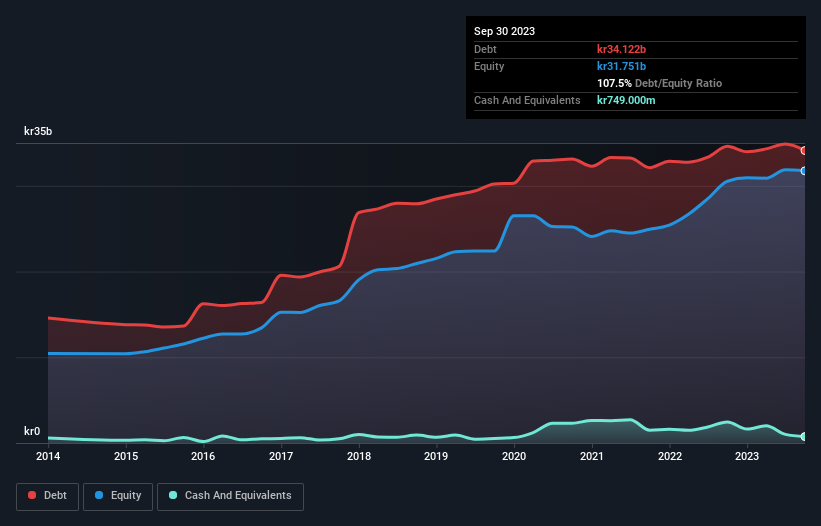The width and height of the screenshot is (821, 526).
Task: Click the kr35b y-axis label
Action: point(38,131)
